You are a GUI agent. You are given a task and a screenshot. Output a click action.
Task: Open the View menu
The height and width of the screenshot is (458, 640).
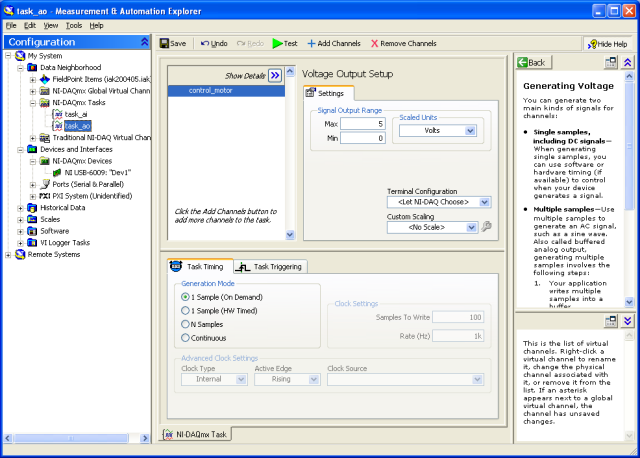tap(51, 25)
